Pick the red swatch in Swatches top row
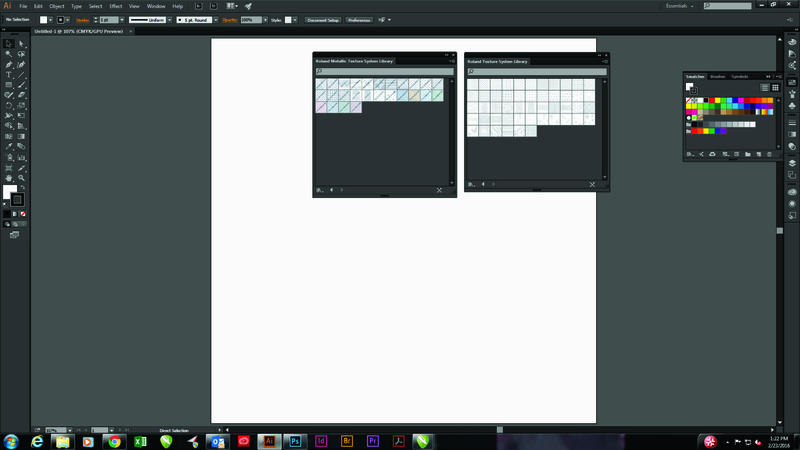 712,101
